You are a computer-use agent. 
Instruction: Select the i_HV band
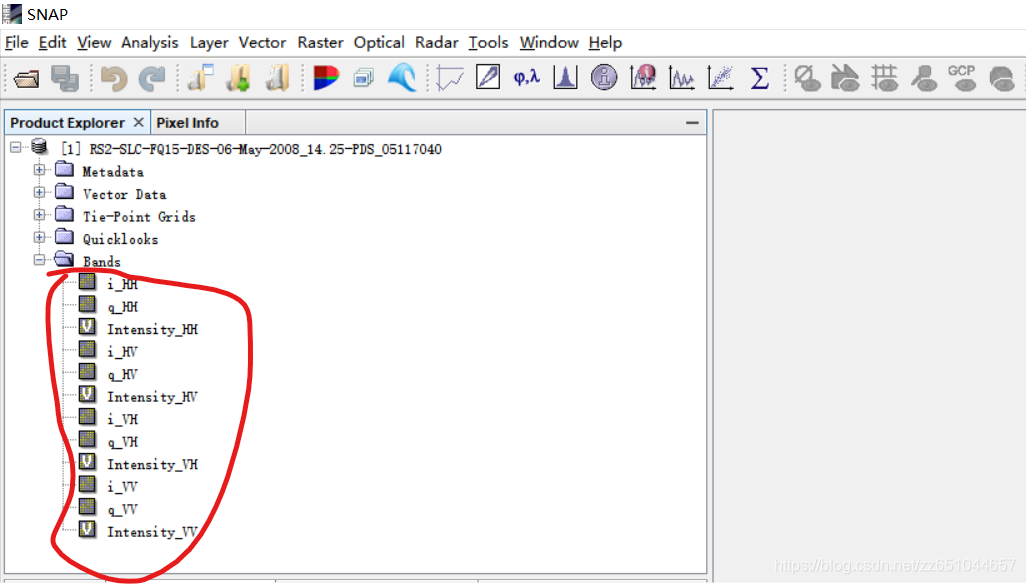pyautogui.click(x=122, y=352)
